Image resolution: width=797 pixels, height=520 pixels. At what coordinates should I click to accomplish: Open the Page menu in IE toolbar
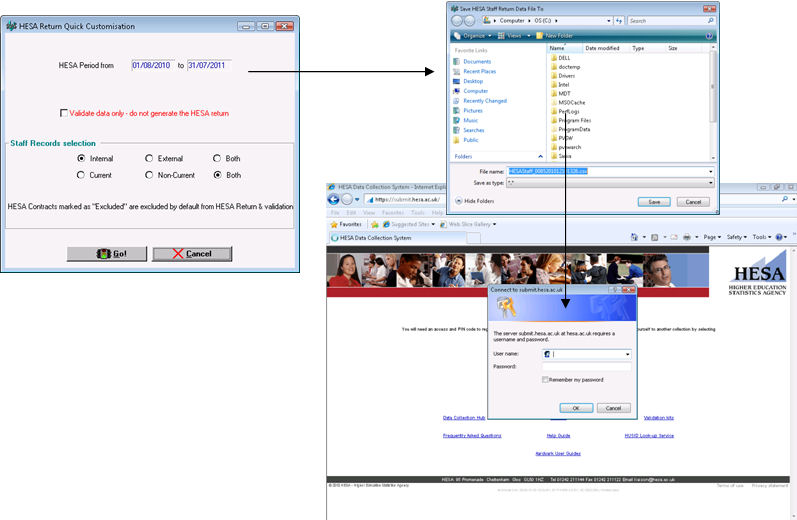click(x=712, y=237)
